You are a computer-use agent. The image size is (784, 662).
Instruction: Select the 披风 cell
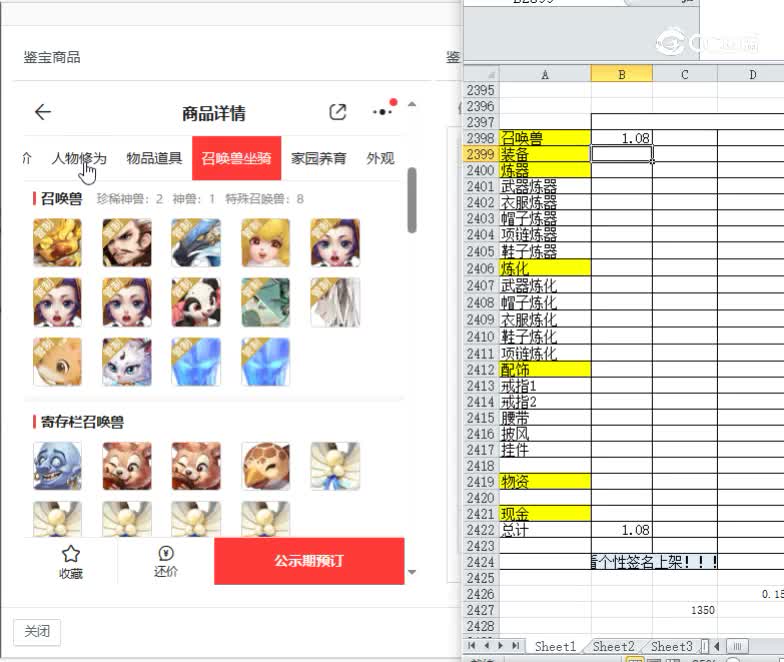tap(545, 434)
